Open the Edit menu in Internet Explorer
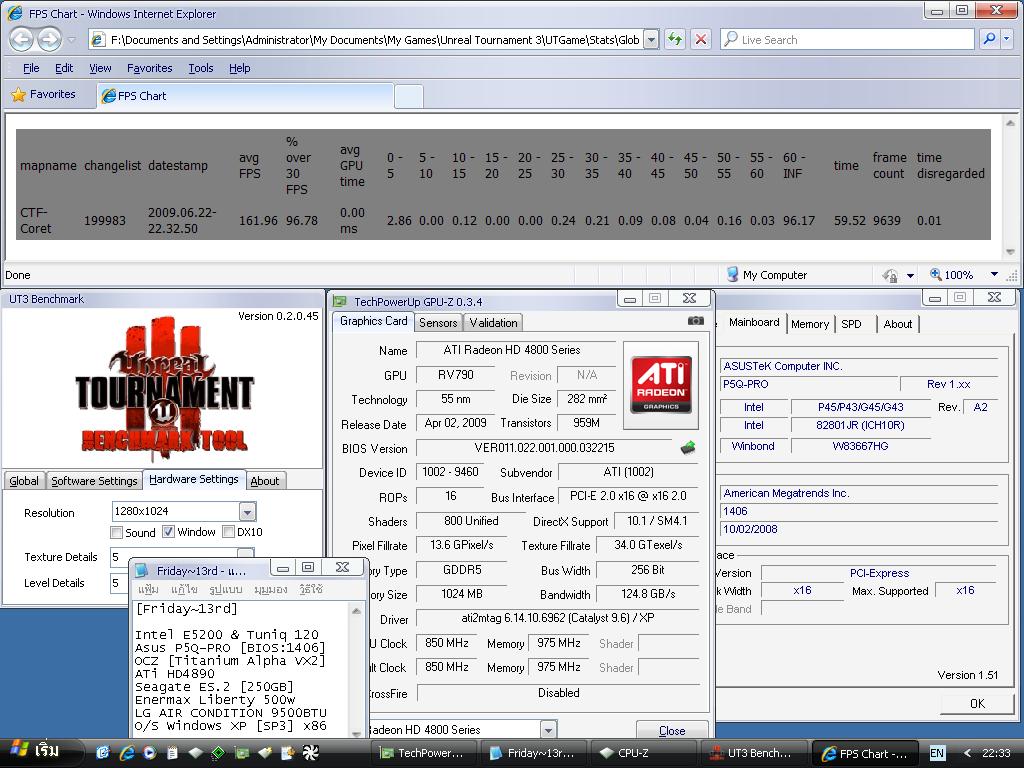The width and height of the screenshot is (1024, 768). 64,68
